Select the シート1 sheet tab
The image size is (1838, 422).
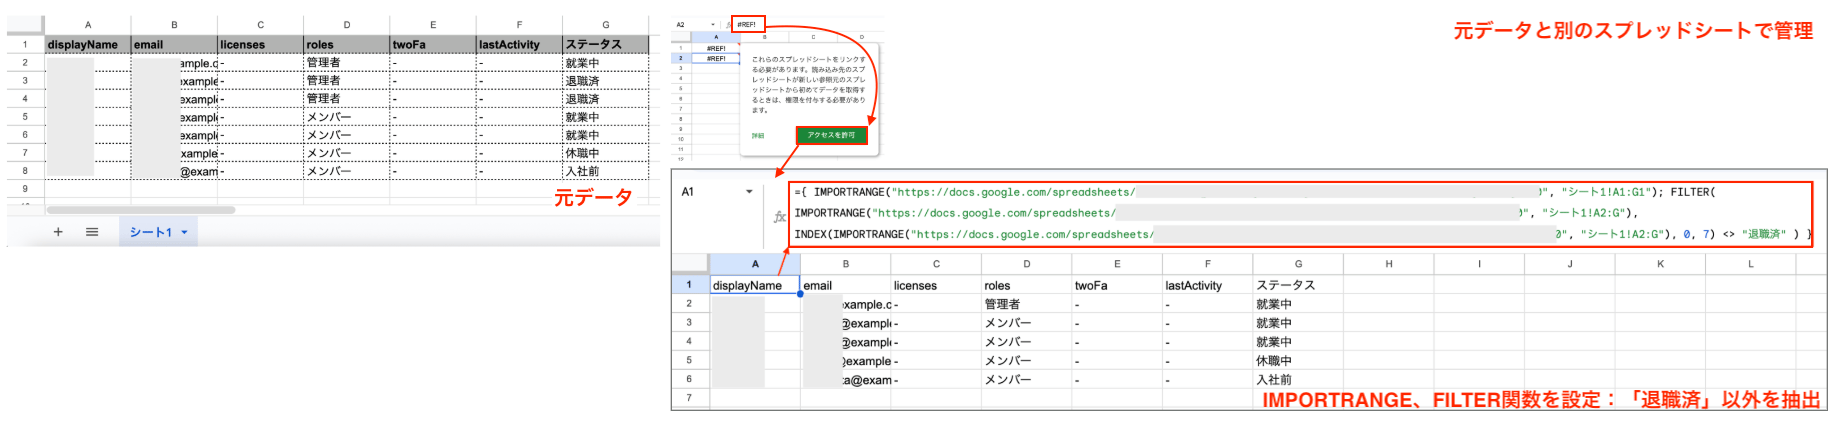[x=157, y=232]
